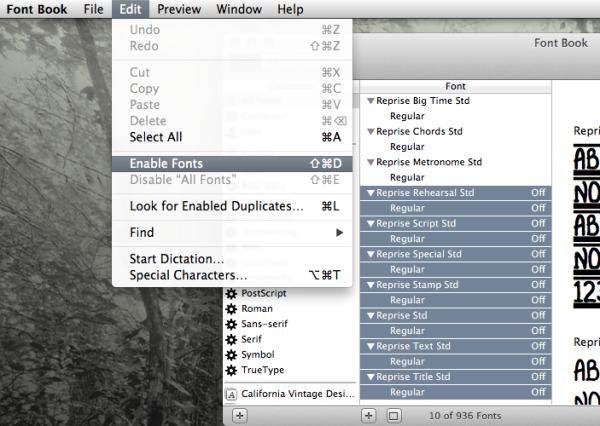Choose Special Characters menu entry
Viewport: 600px width, 426px height.
(232, 275)
